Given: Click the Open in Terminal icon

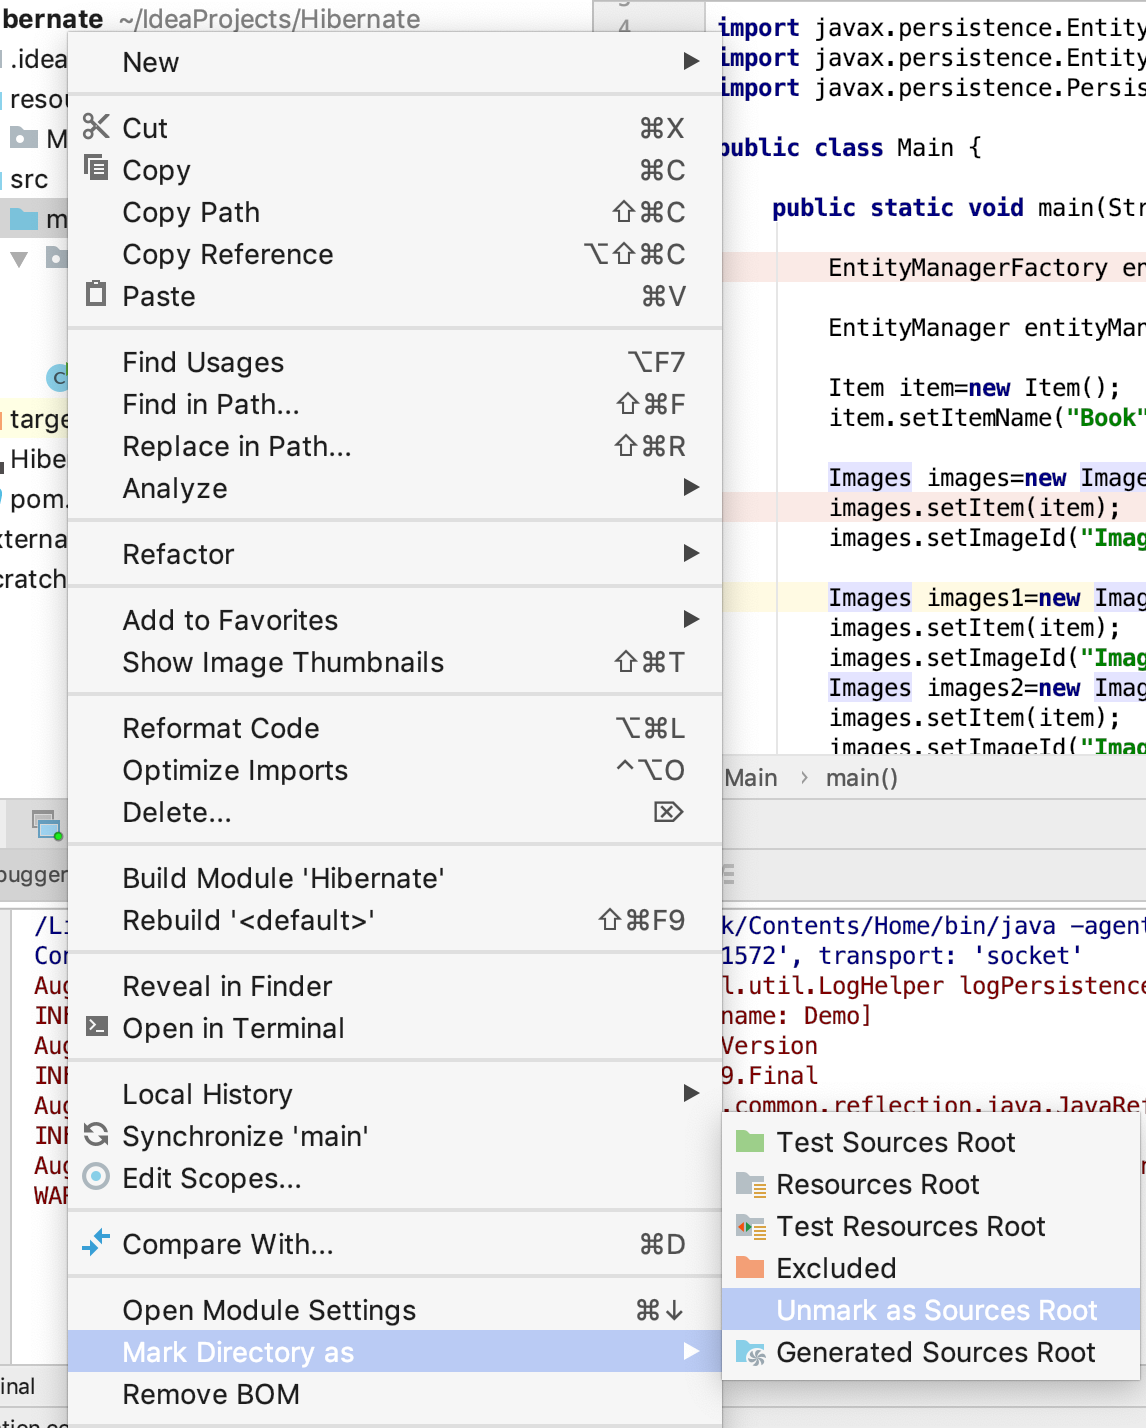Looking at the screenshot, I should (96, 1026).
